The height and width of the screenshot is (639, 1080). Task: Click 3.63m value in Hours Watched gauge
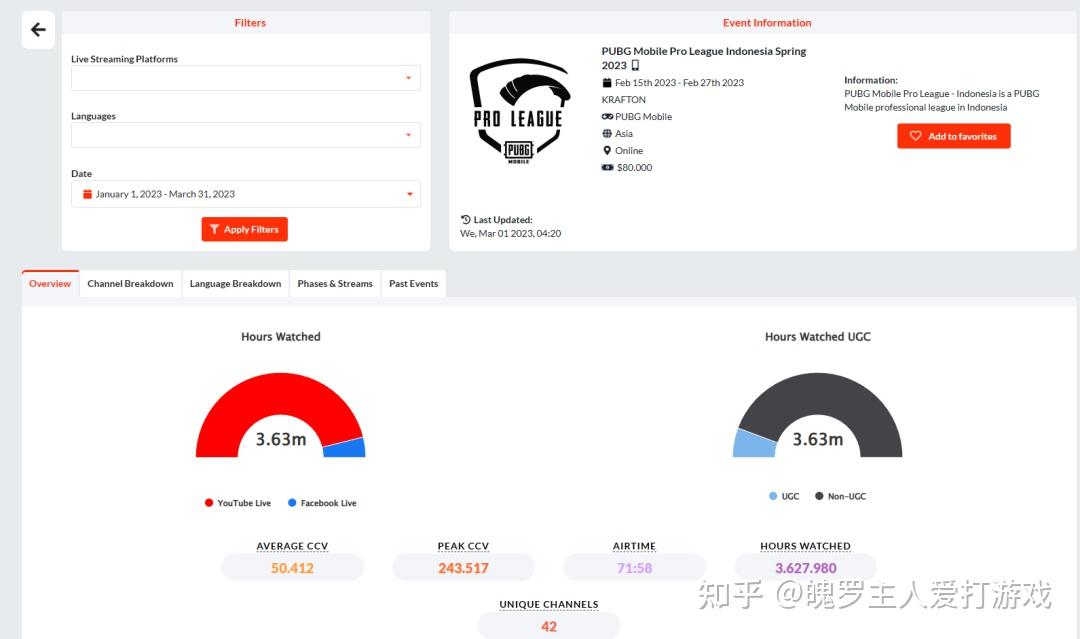click(x=280, y=439)
